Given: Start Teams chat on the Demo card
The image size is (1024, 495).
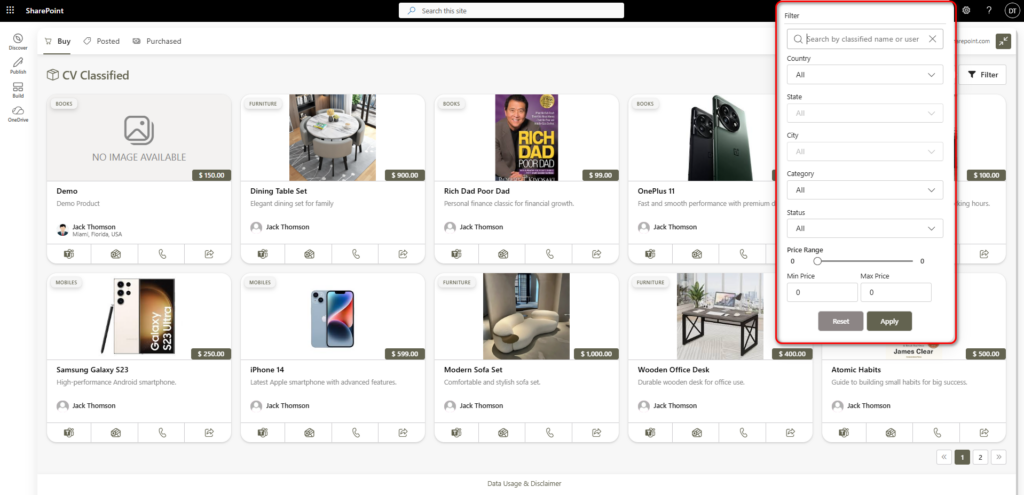Looking at the screenshot, I should (x=69, y=254).
